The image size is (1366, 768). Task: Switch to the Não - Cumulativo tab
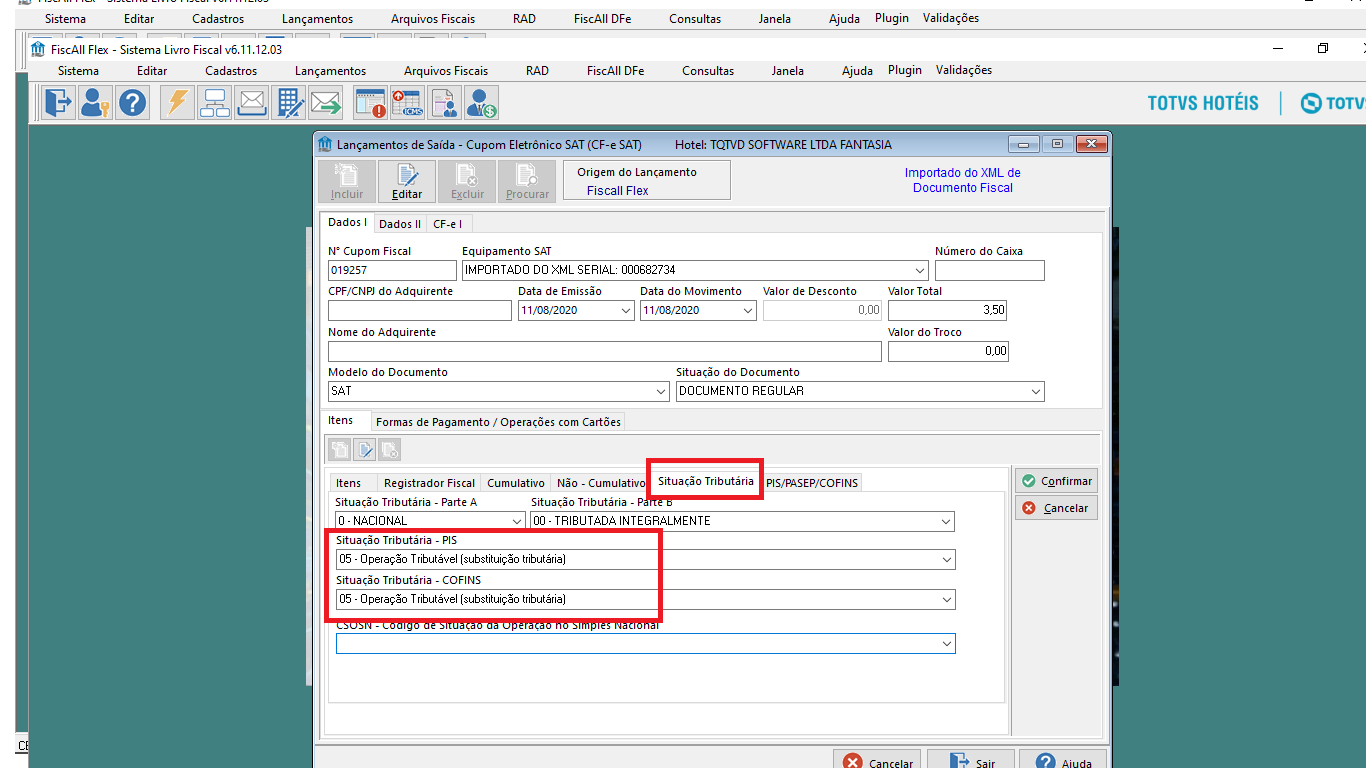point(601,483)
